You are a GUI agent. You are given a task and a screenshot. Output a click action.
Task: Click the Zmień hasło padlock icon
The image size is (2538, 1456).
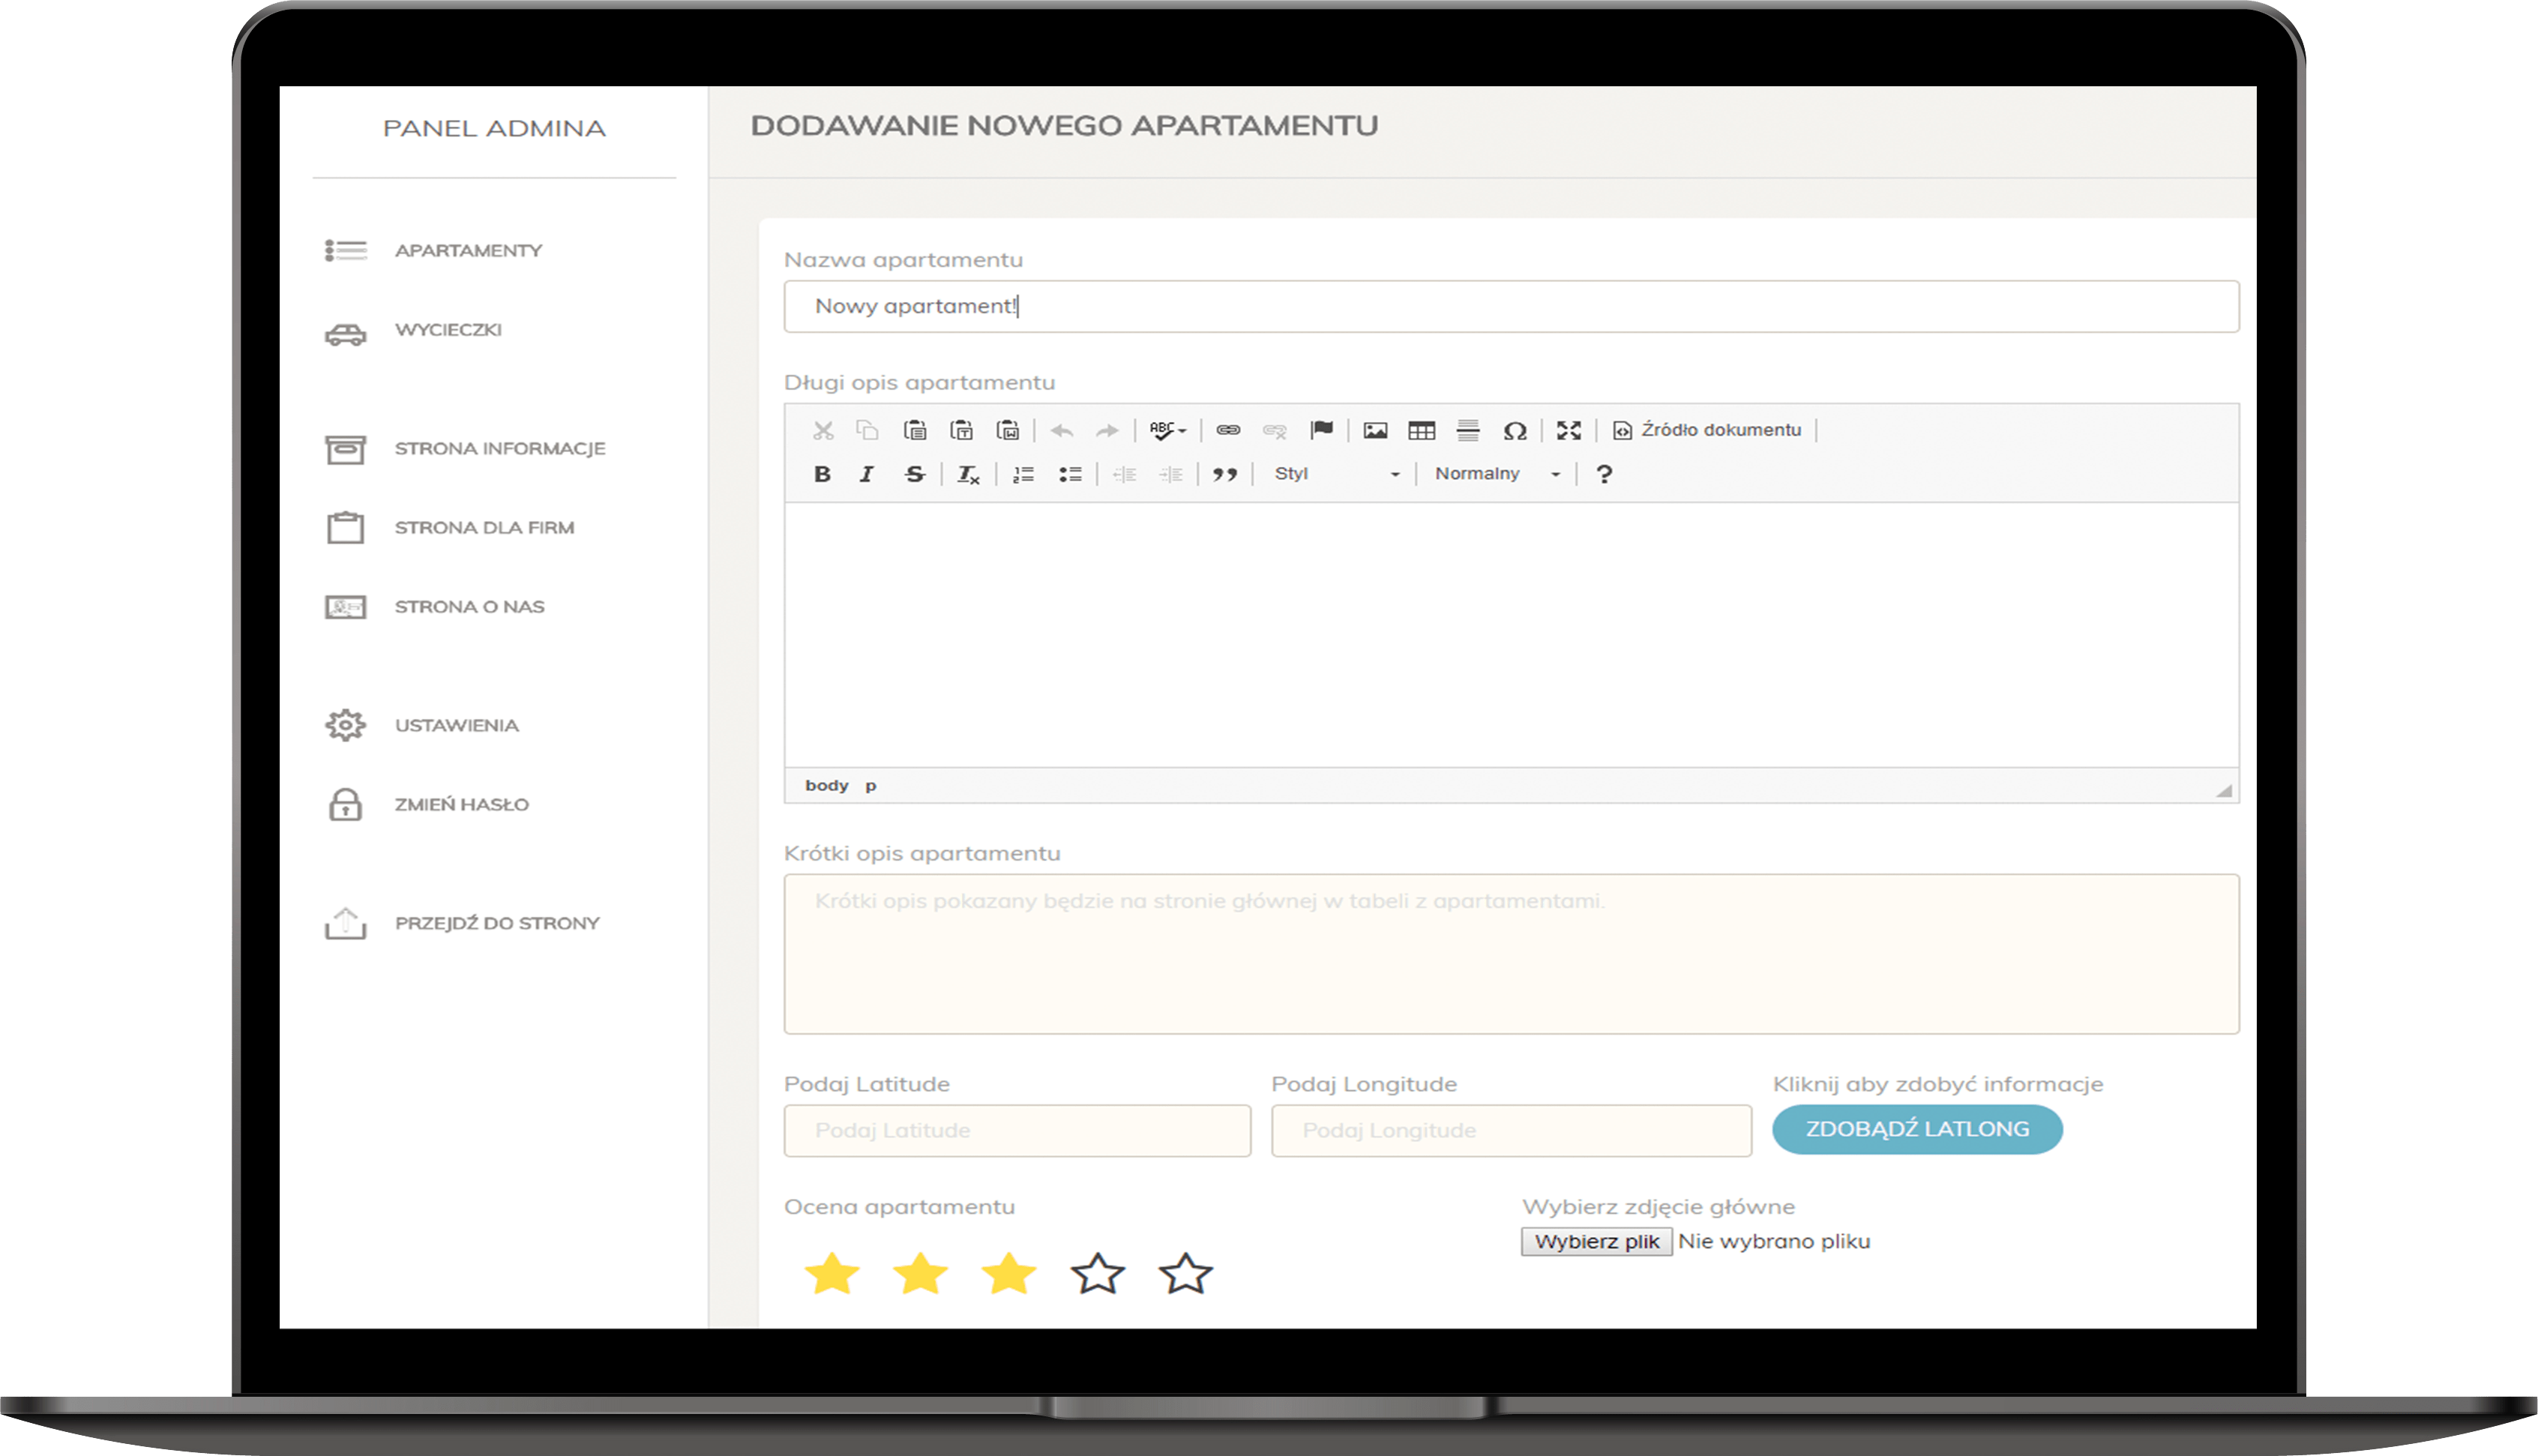click(x=346, y=804)
